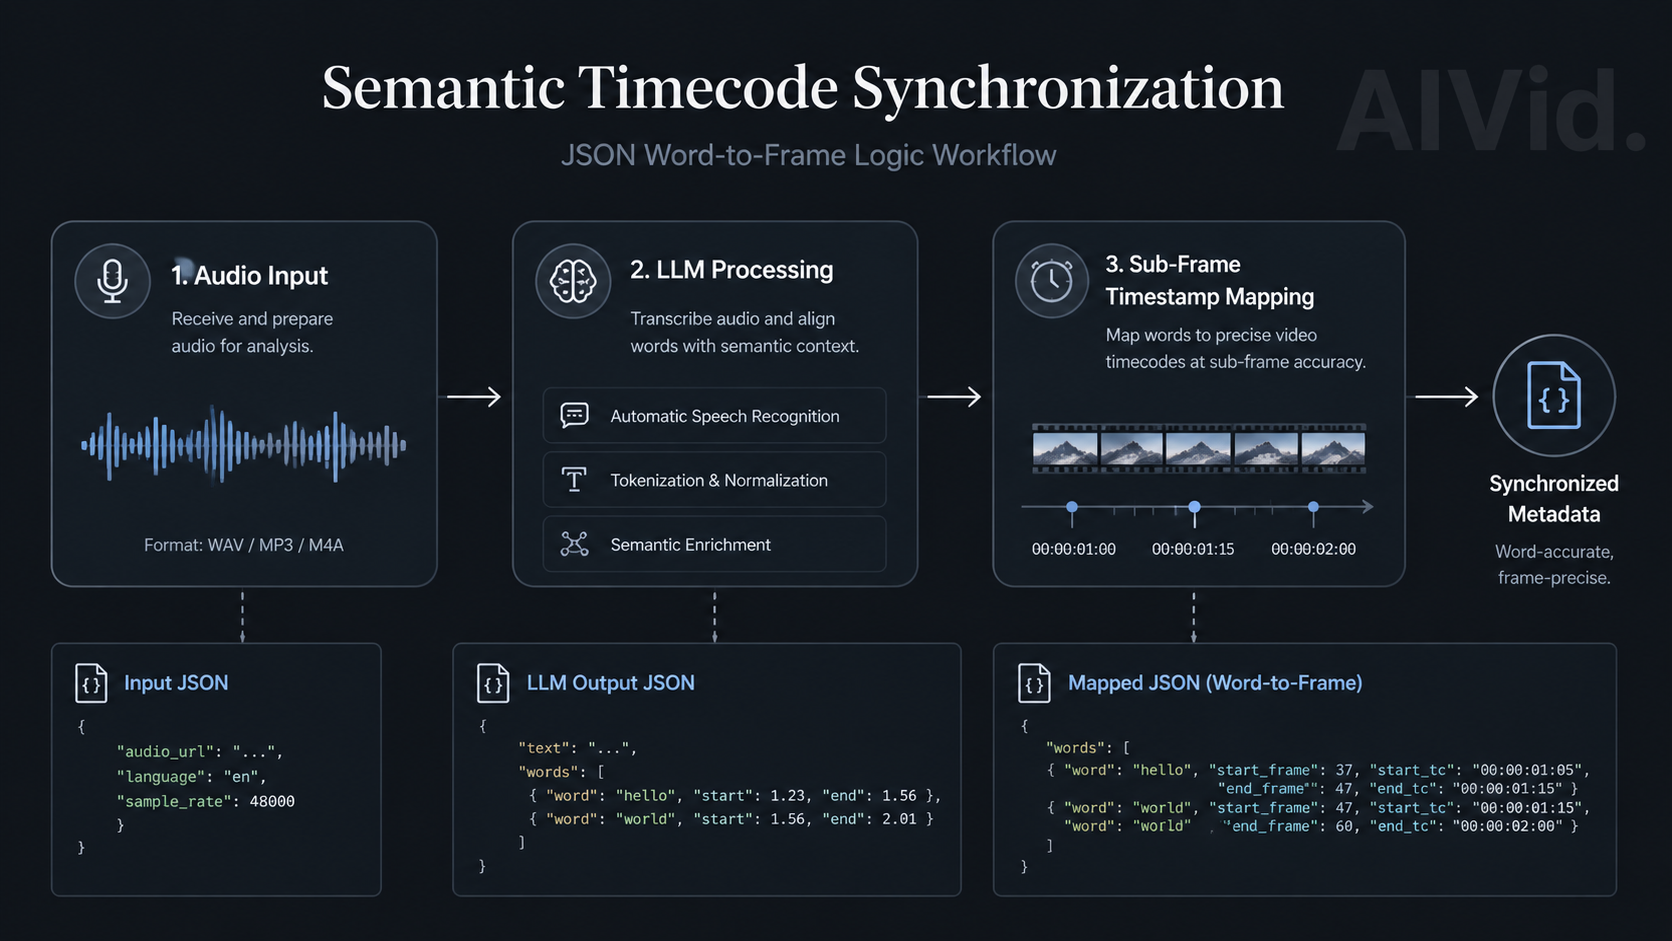
Task: Click the "end_frame": 60 line in Mapped JSON
Action: click(x=1320, y=826)
